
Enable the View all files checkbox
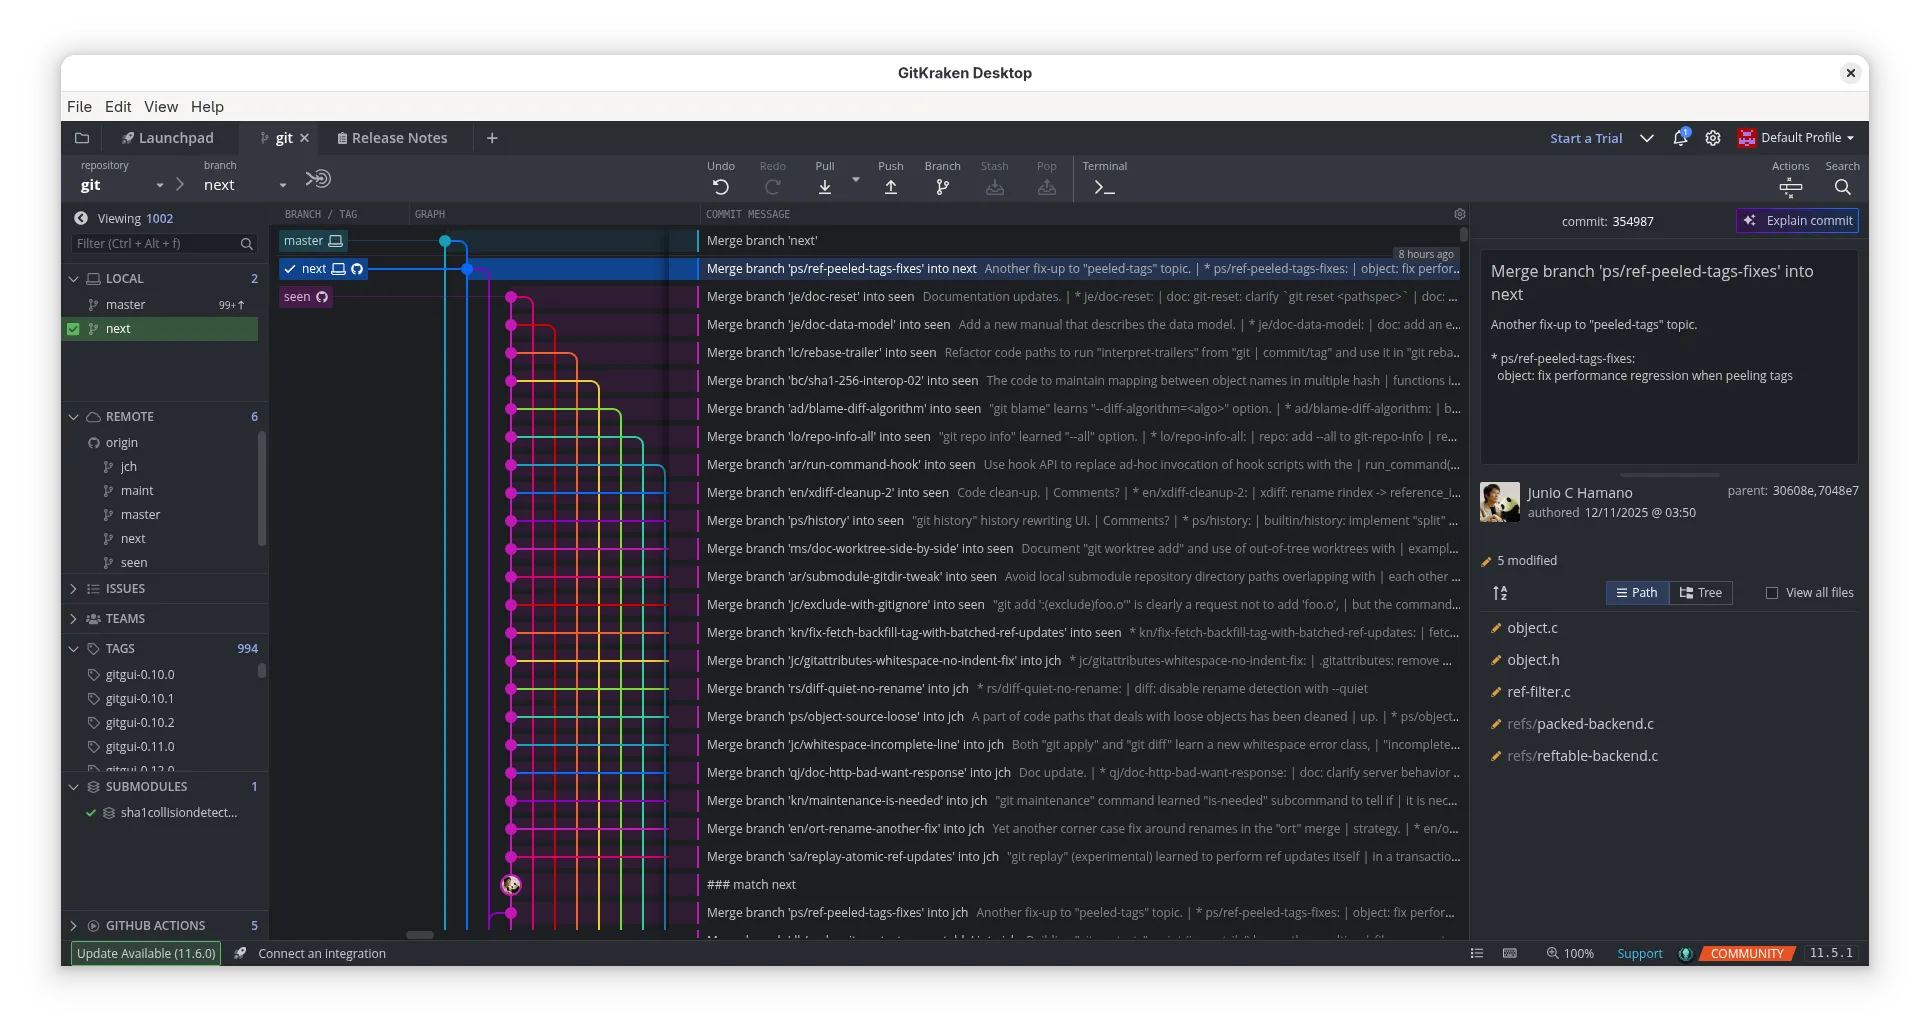pyautogui.click(x=1772, y=593)
